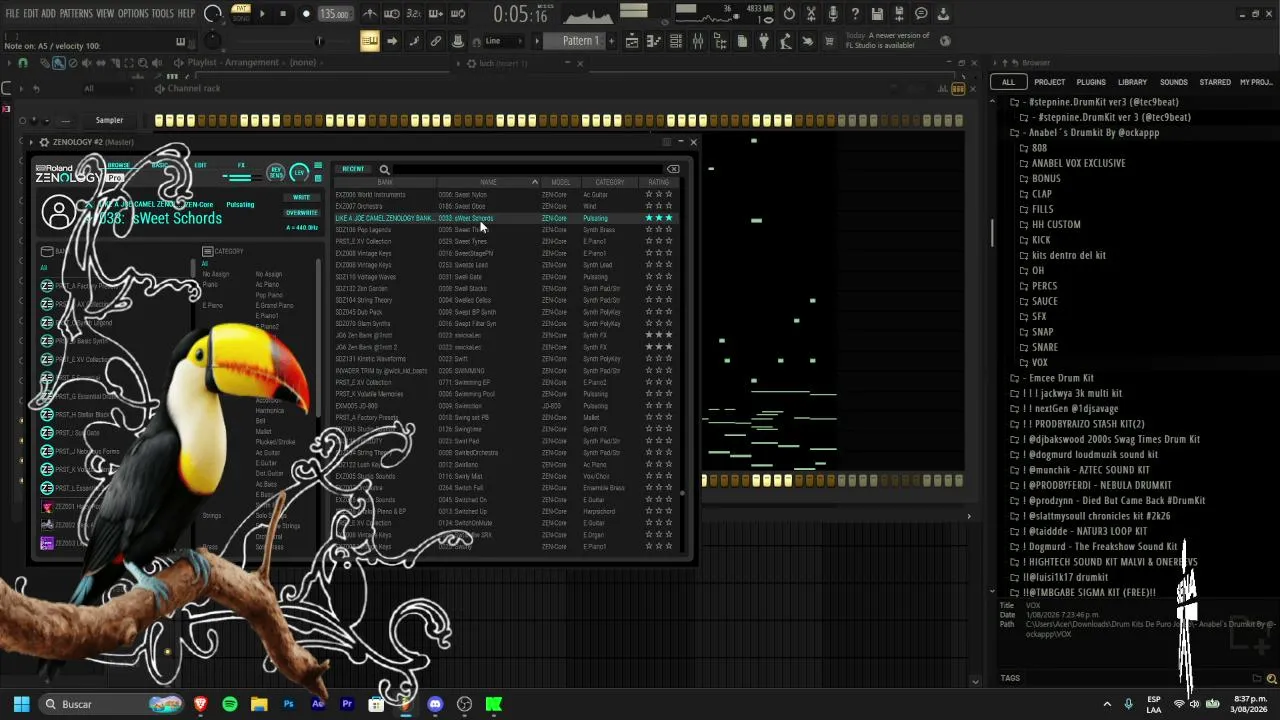Switch to LIBRARY tab in Browser
The height and width of the screenshot is (720, 1280).
[x=1132, y=82]
